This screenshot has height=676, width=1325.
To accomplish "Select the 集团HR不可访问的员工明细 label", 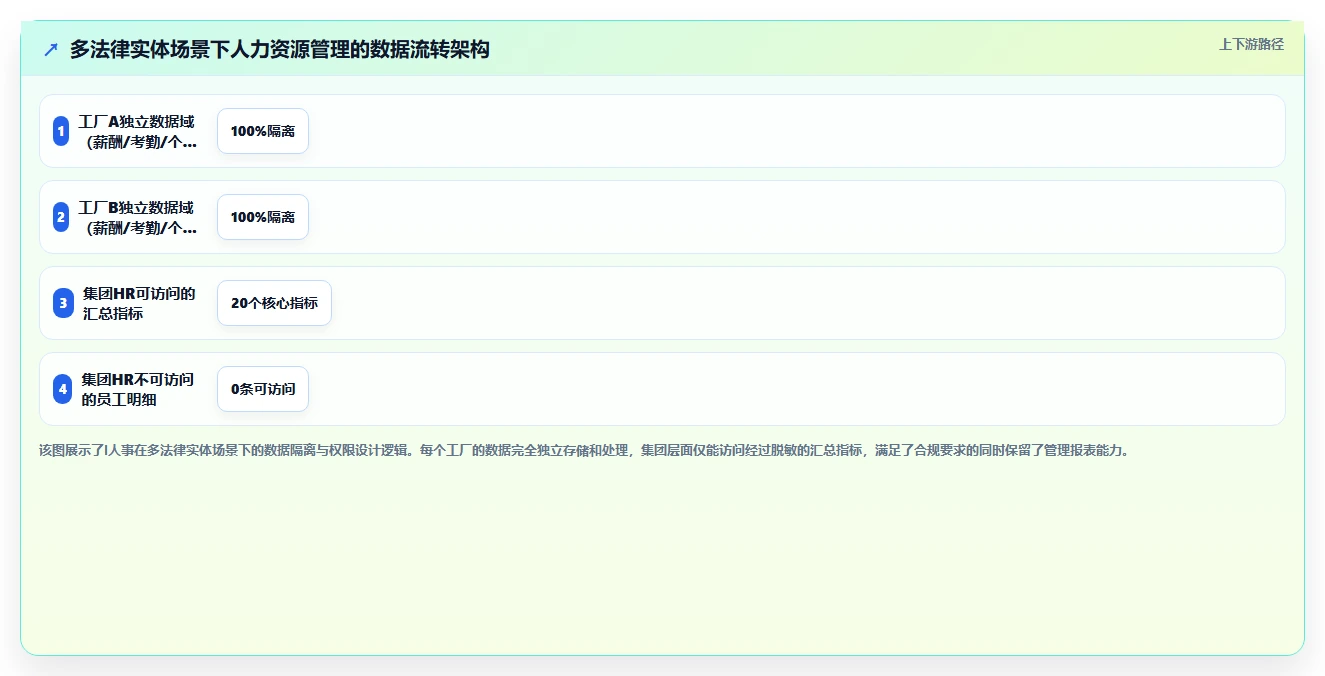I will point(138,389).
